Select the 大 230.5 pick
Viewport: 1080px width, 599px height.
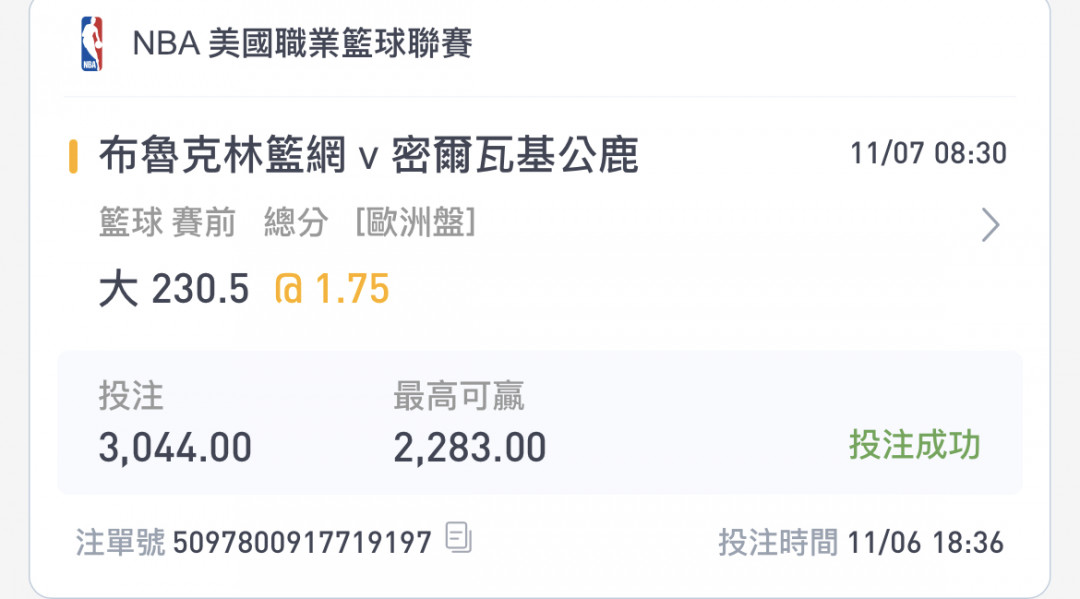174,288
